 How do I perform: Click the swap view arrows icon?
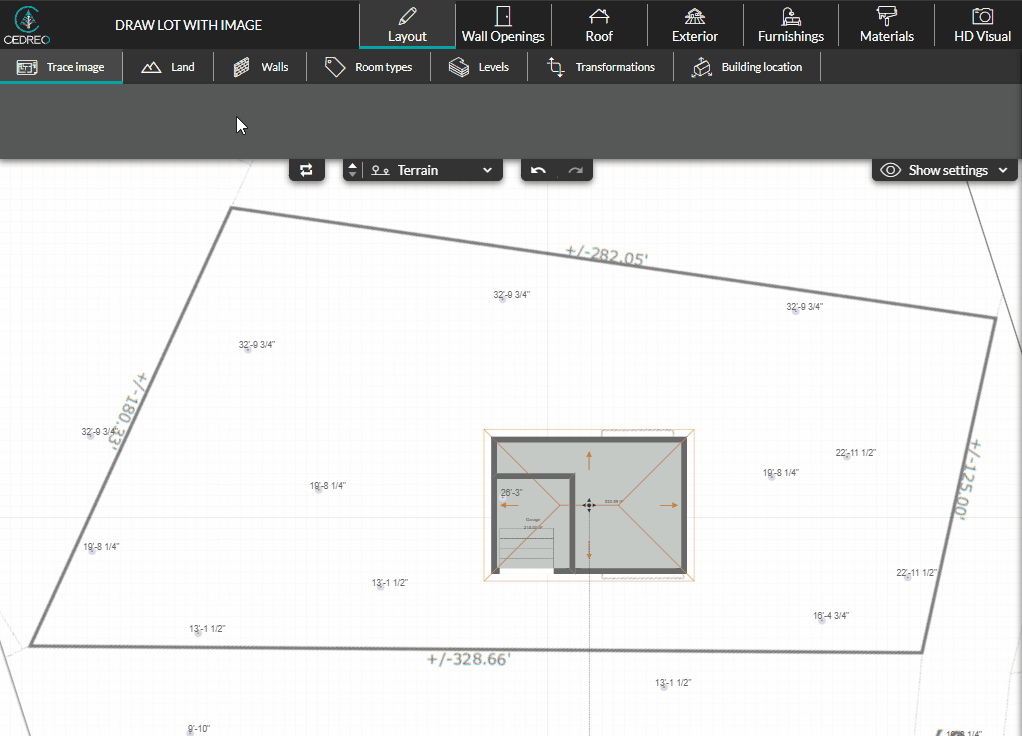(307, 170)
